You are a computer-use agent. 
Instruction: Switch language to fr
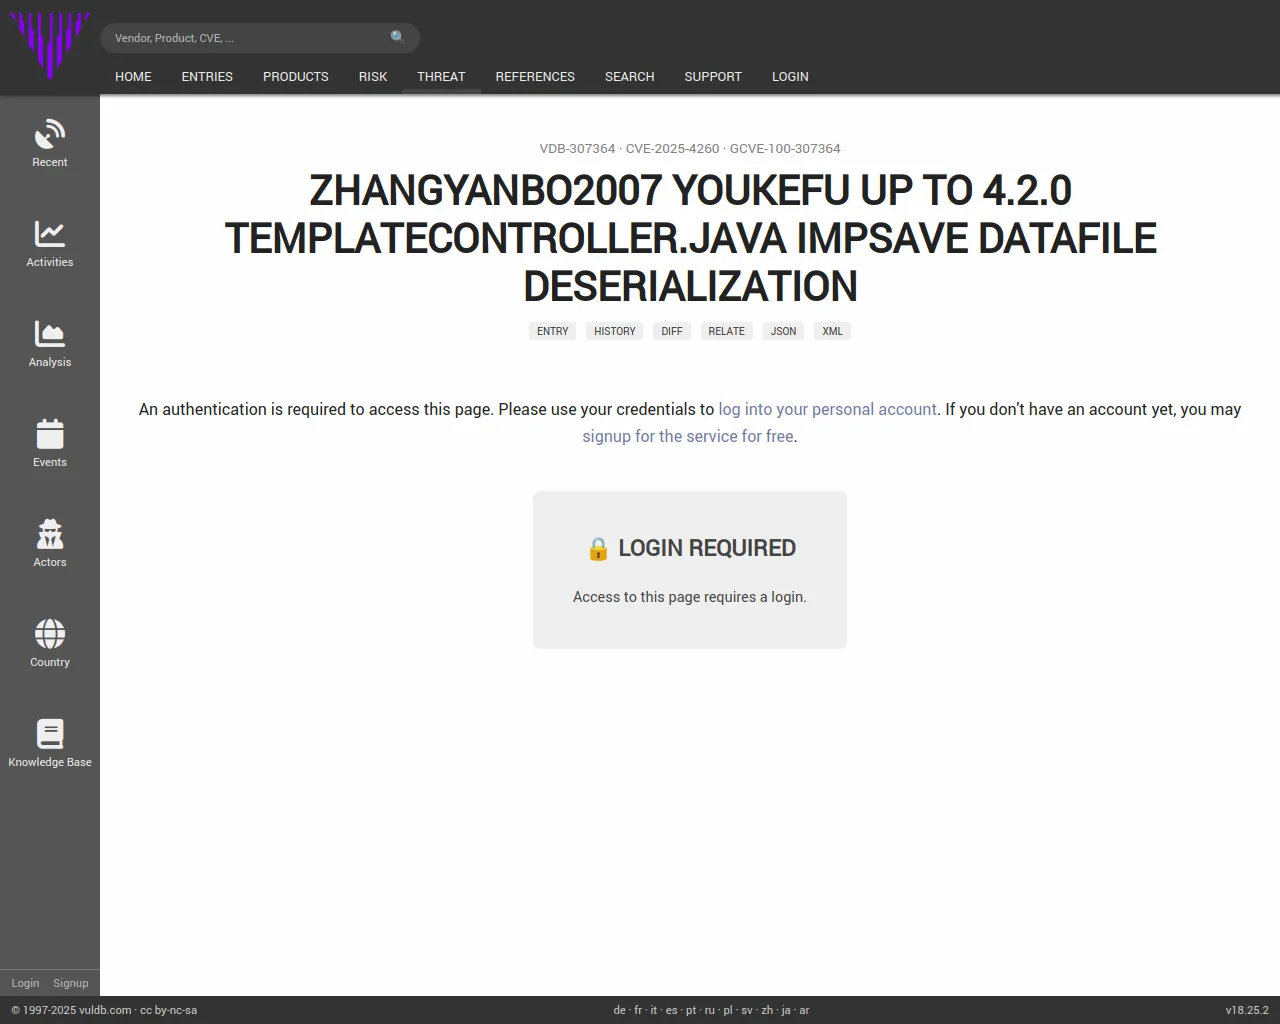pyautogui.click(x=638, y=1010)
